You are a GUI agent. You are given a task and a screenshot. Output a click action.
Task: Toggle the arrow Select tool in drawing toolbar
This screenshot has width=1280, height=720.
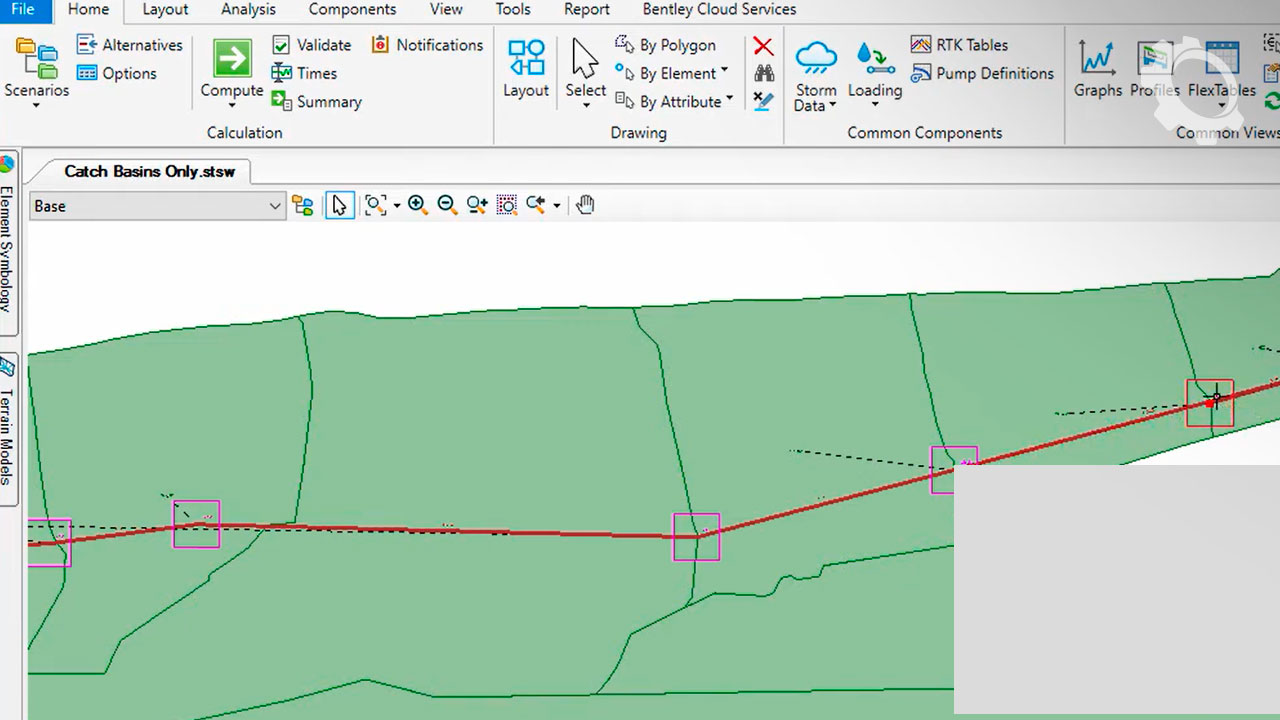[x=340, y=205]
